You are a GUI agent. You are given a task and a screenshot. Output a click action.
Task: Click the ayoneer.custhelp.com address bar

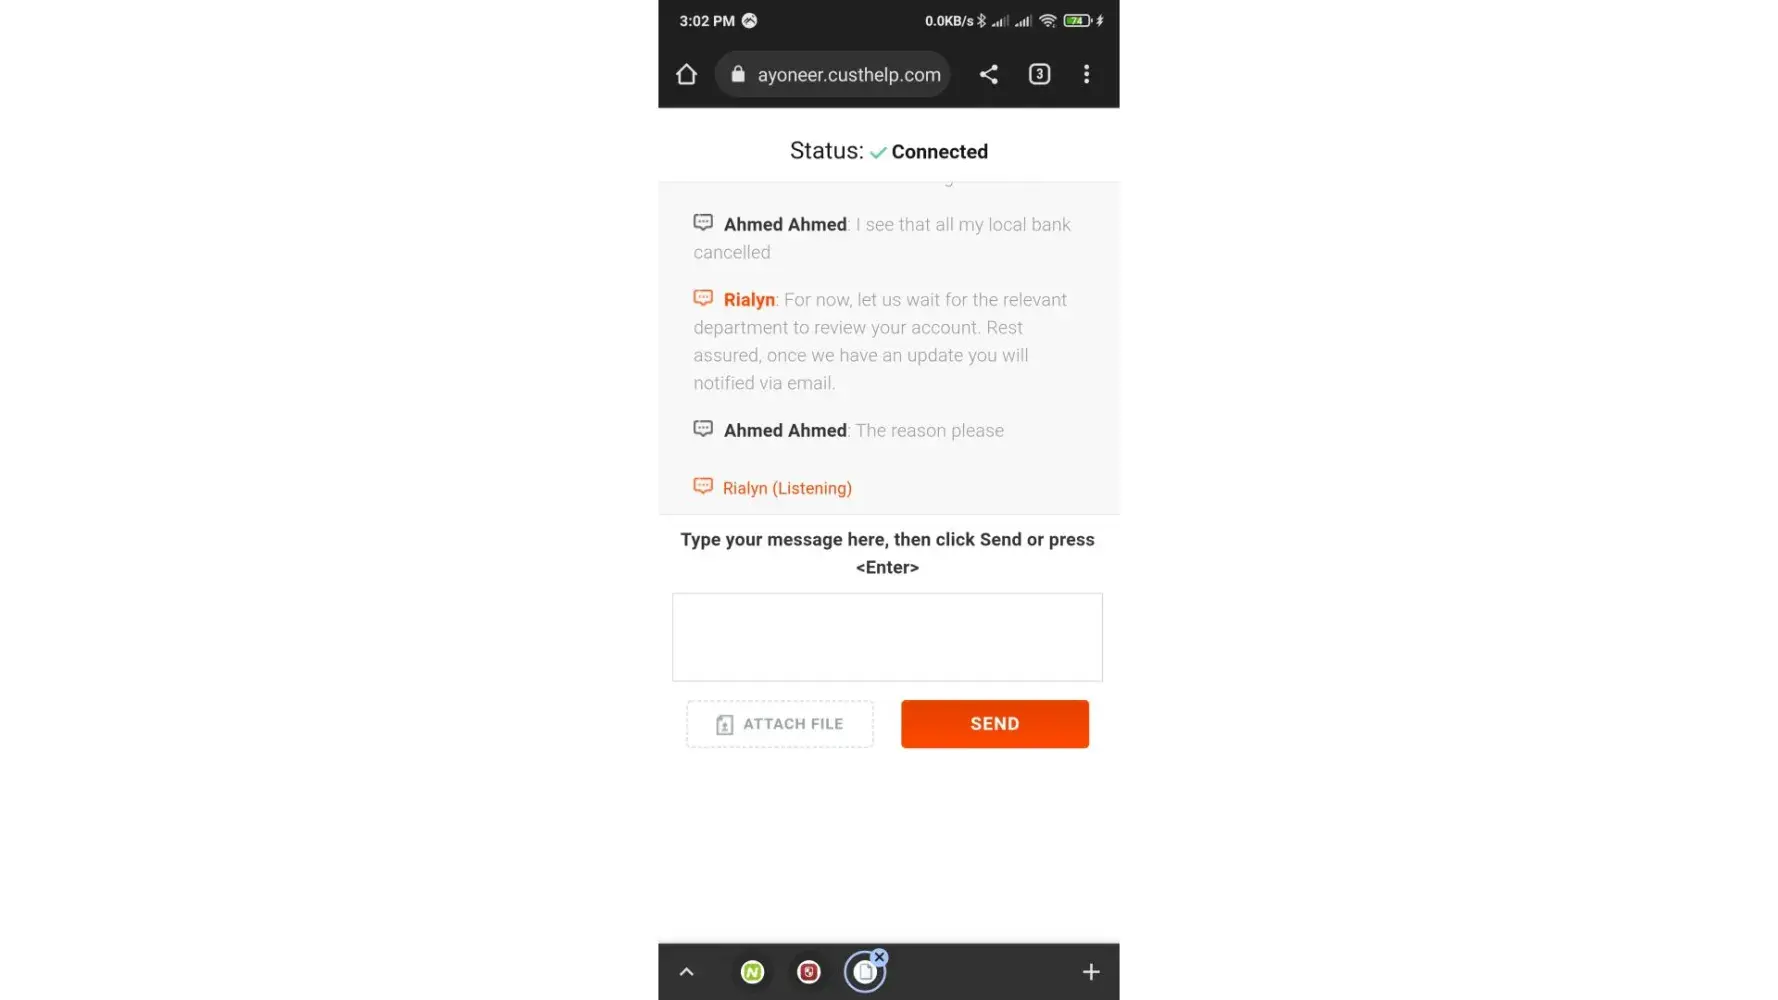coord(833,74)
